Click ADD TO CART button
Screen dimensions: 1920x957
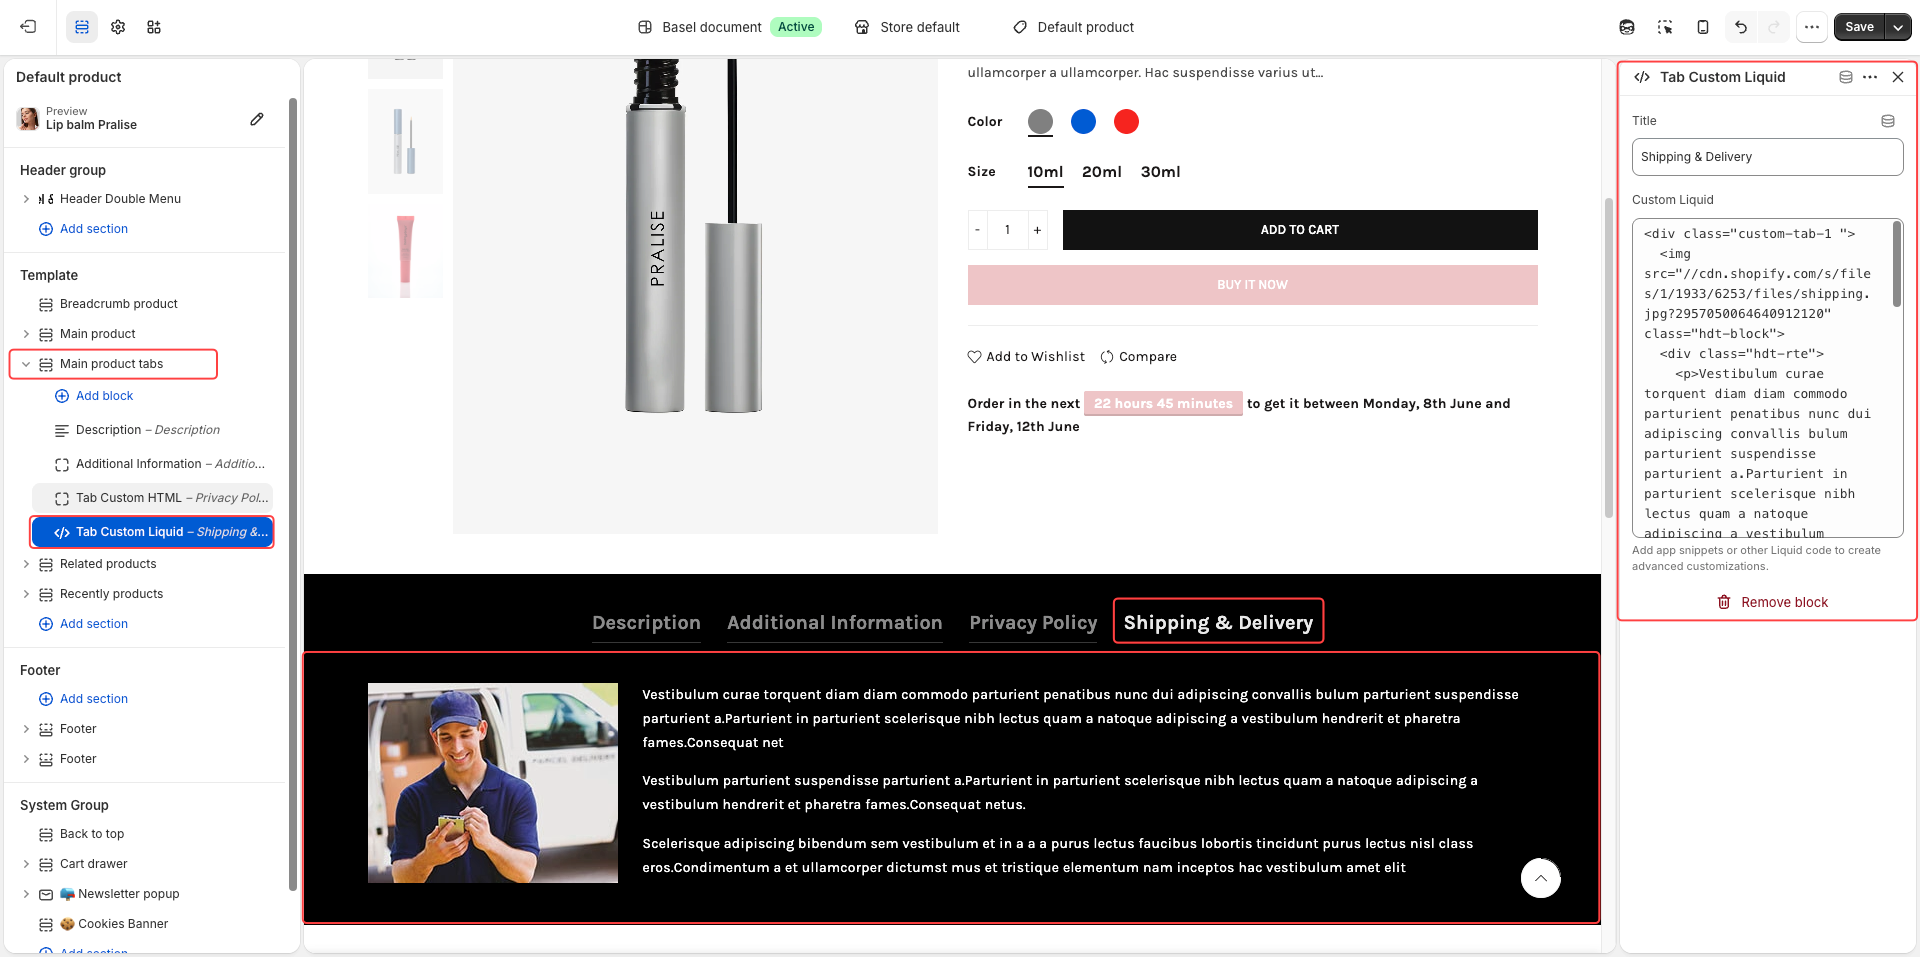[x=1300, y=230]
